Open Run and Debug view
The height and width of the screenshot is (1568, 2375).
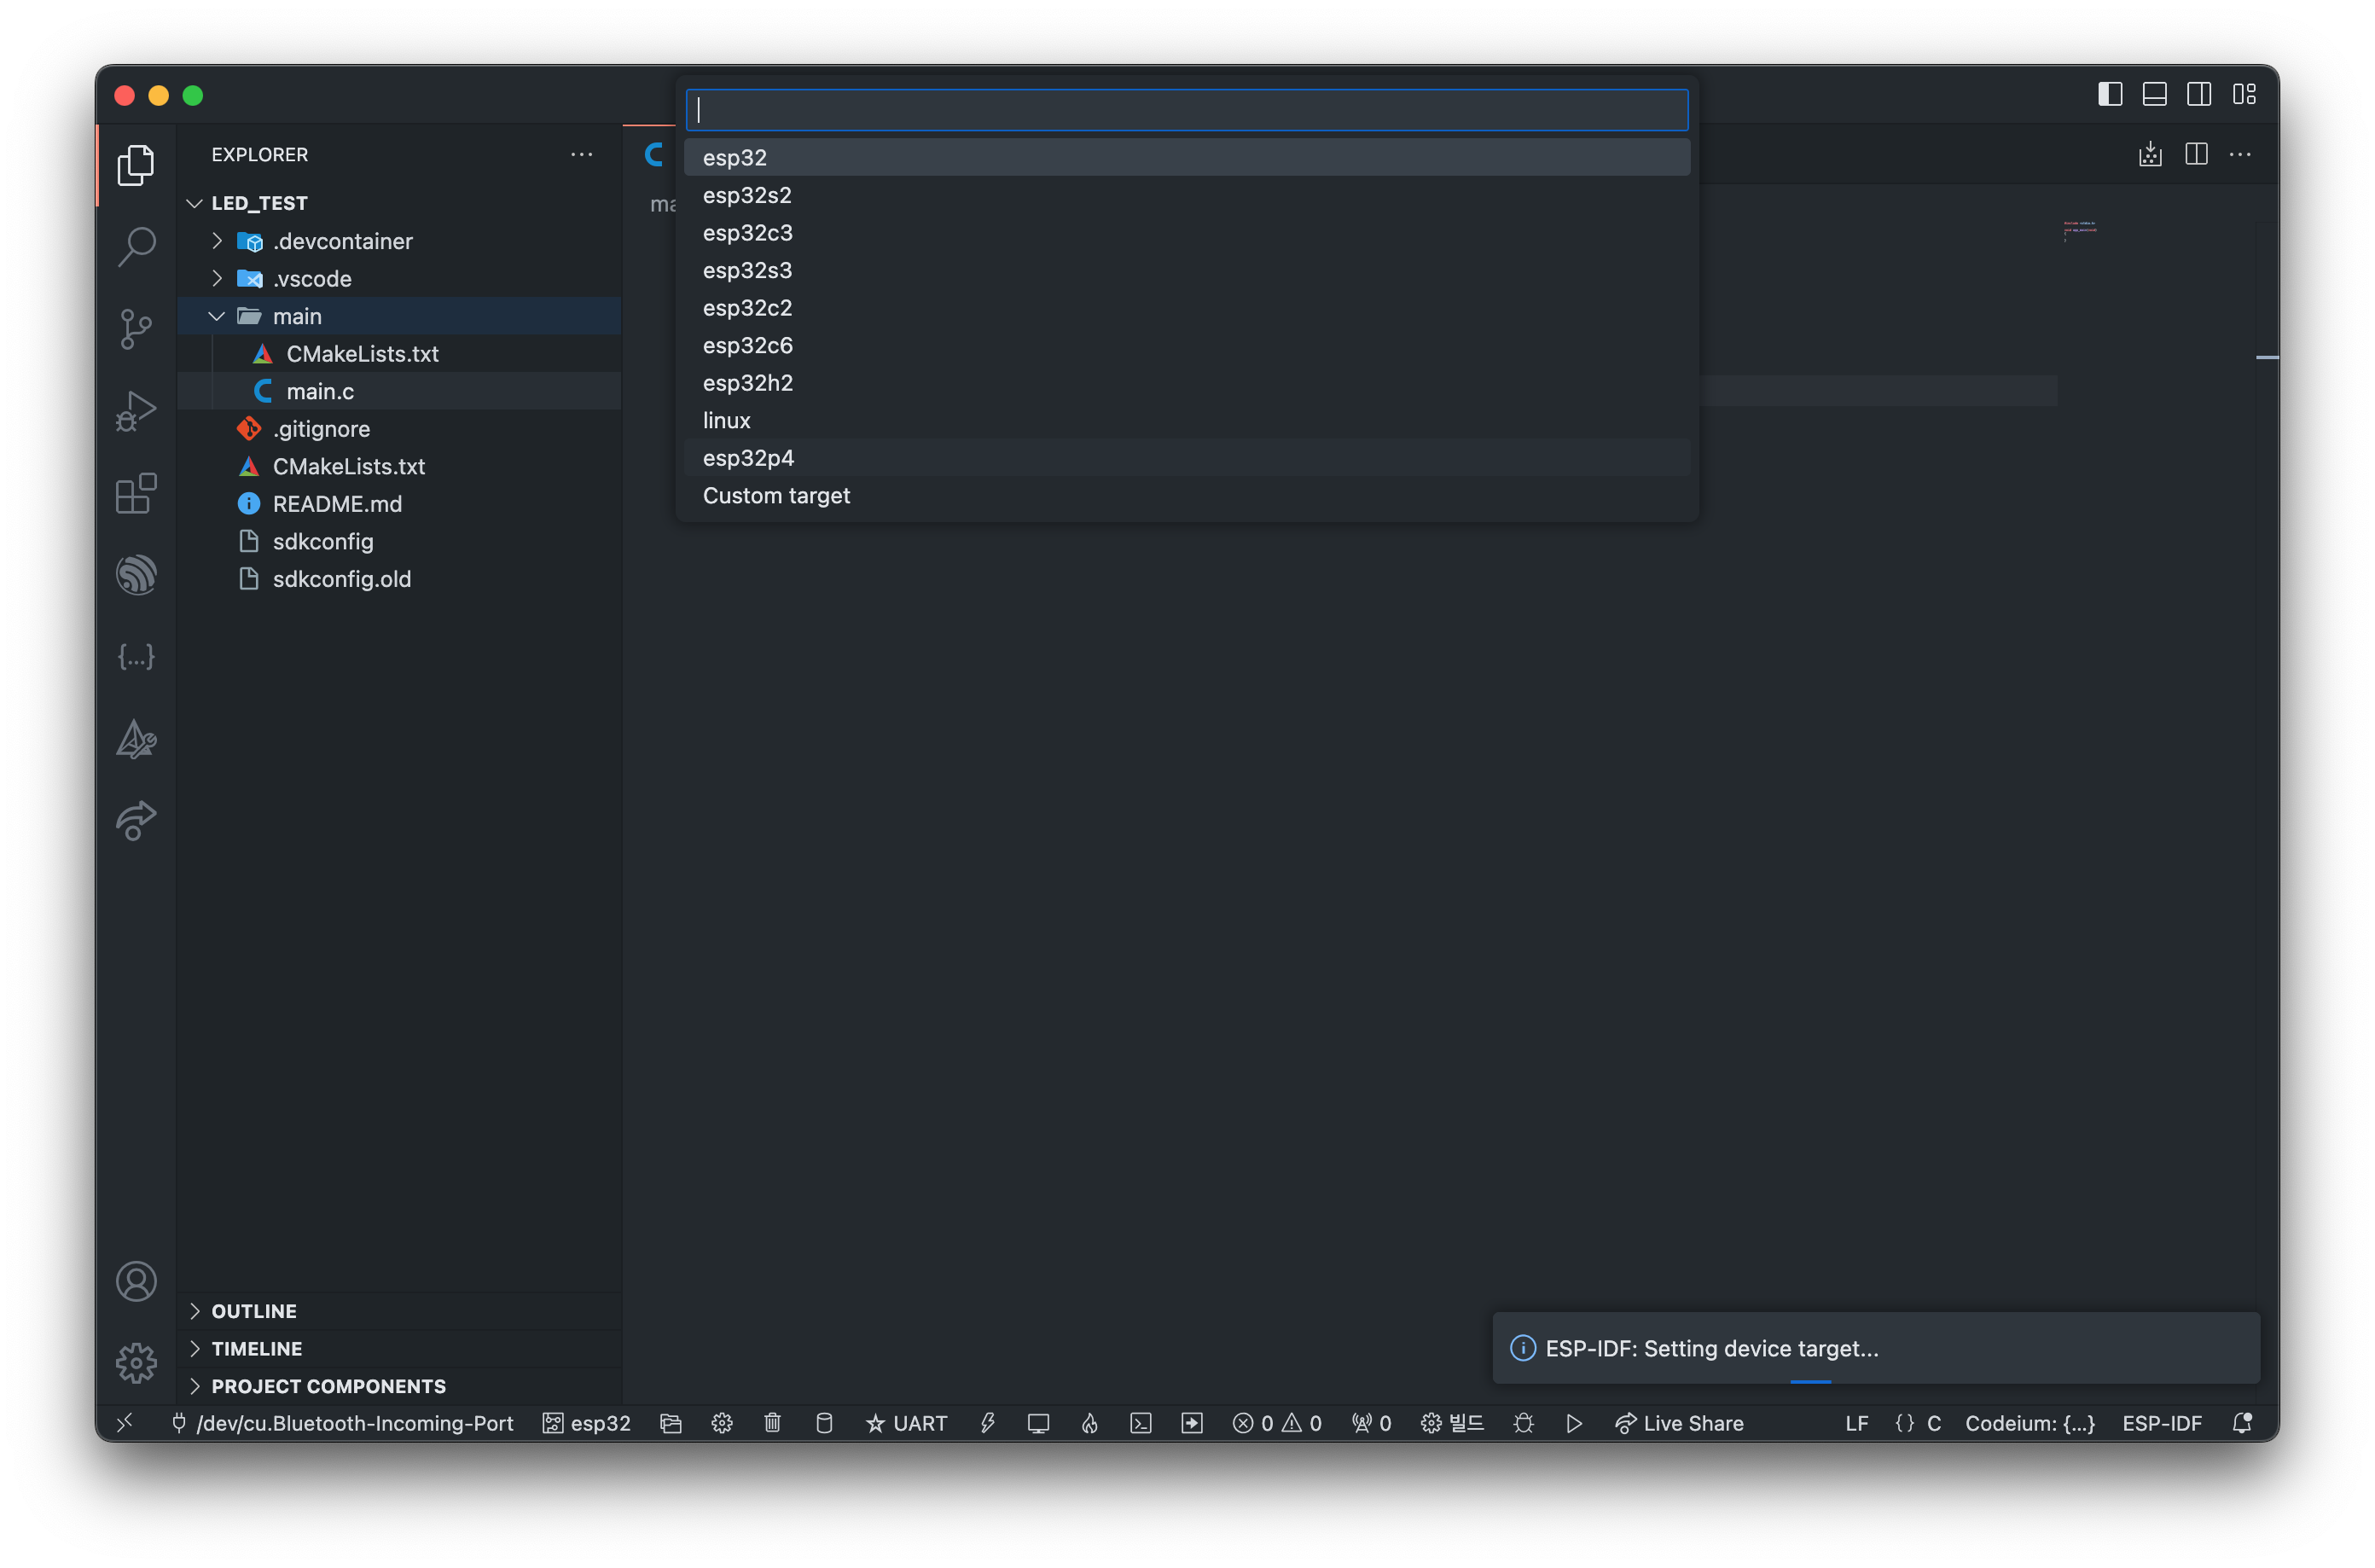point(136,410)
